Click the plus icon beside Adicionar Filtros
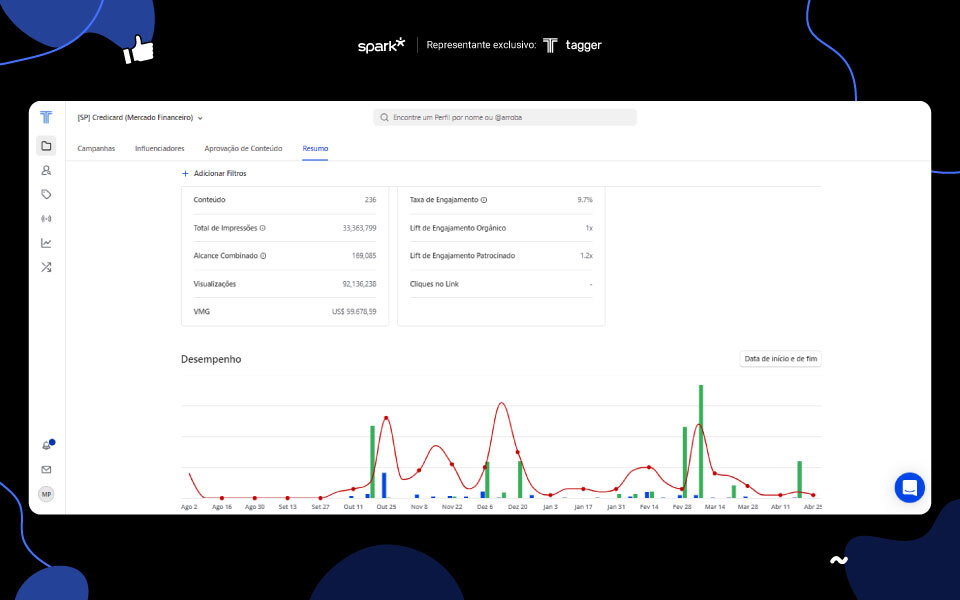This screenshot has height=600, width=960. (185, 174)
